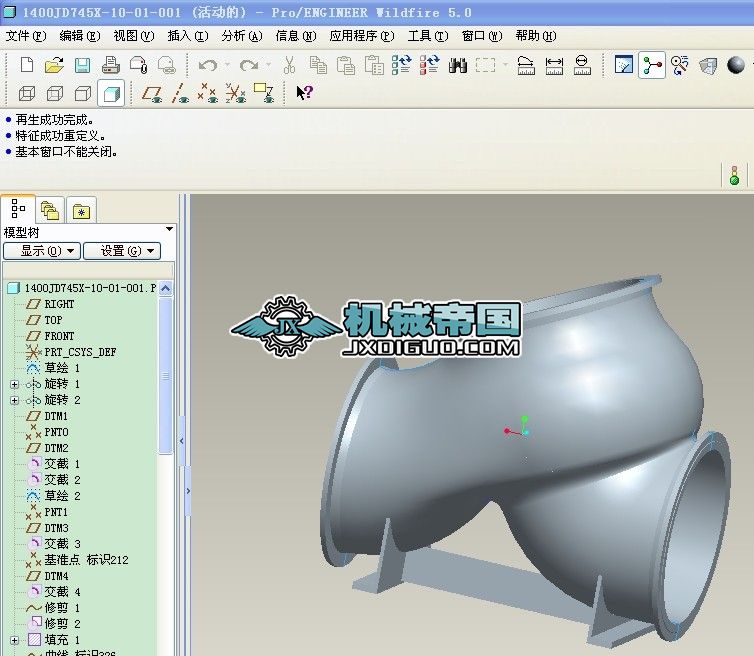Toggle datum axes display

click(x=179, y=93)
